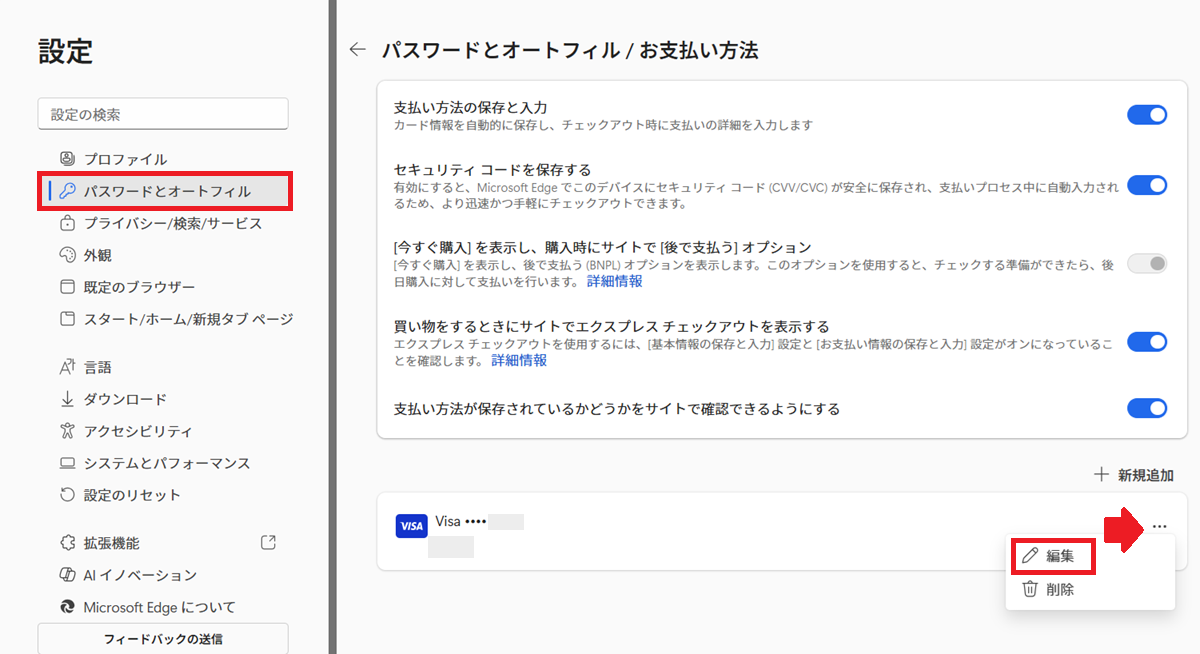Click the back arrow beside the page title
1200x654 pixels.
point(357,49)
